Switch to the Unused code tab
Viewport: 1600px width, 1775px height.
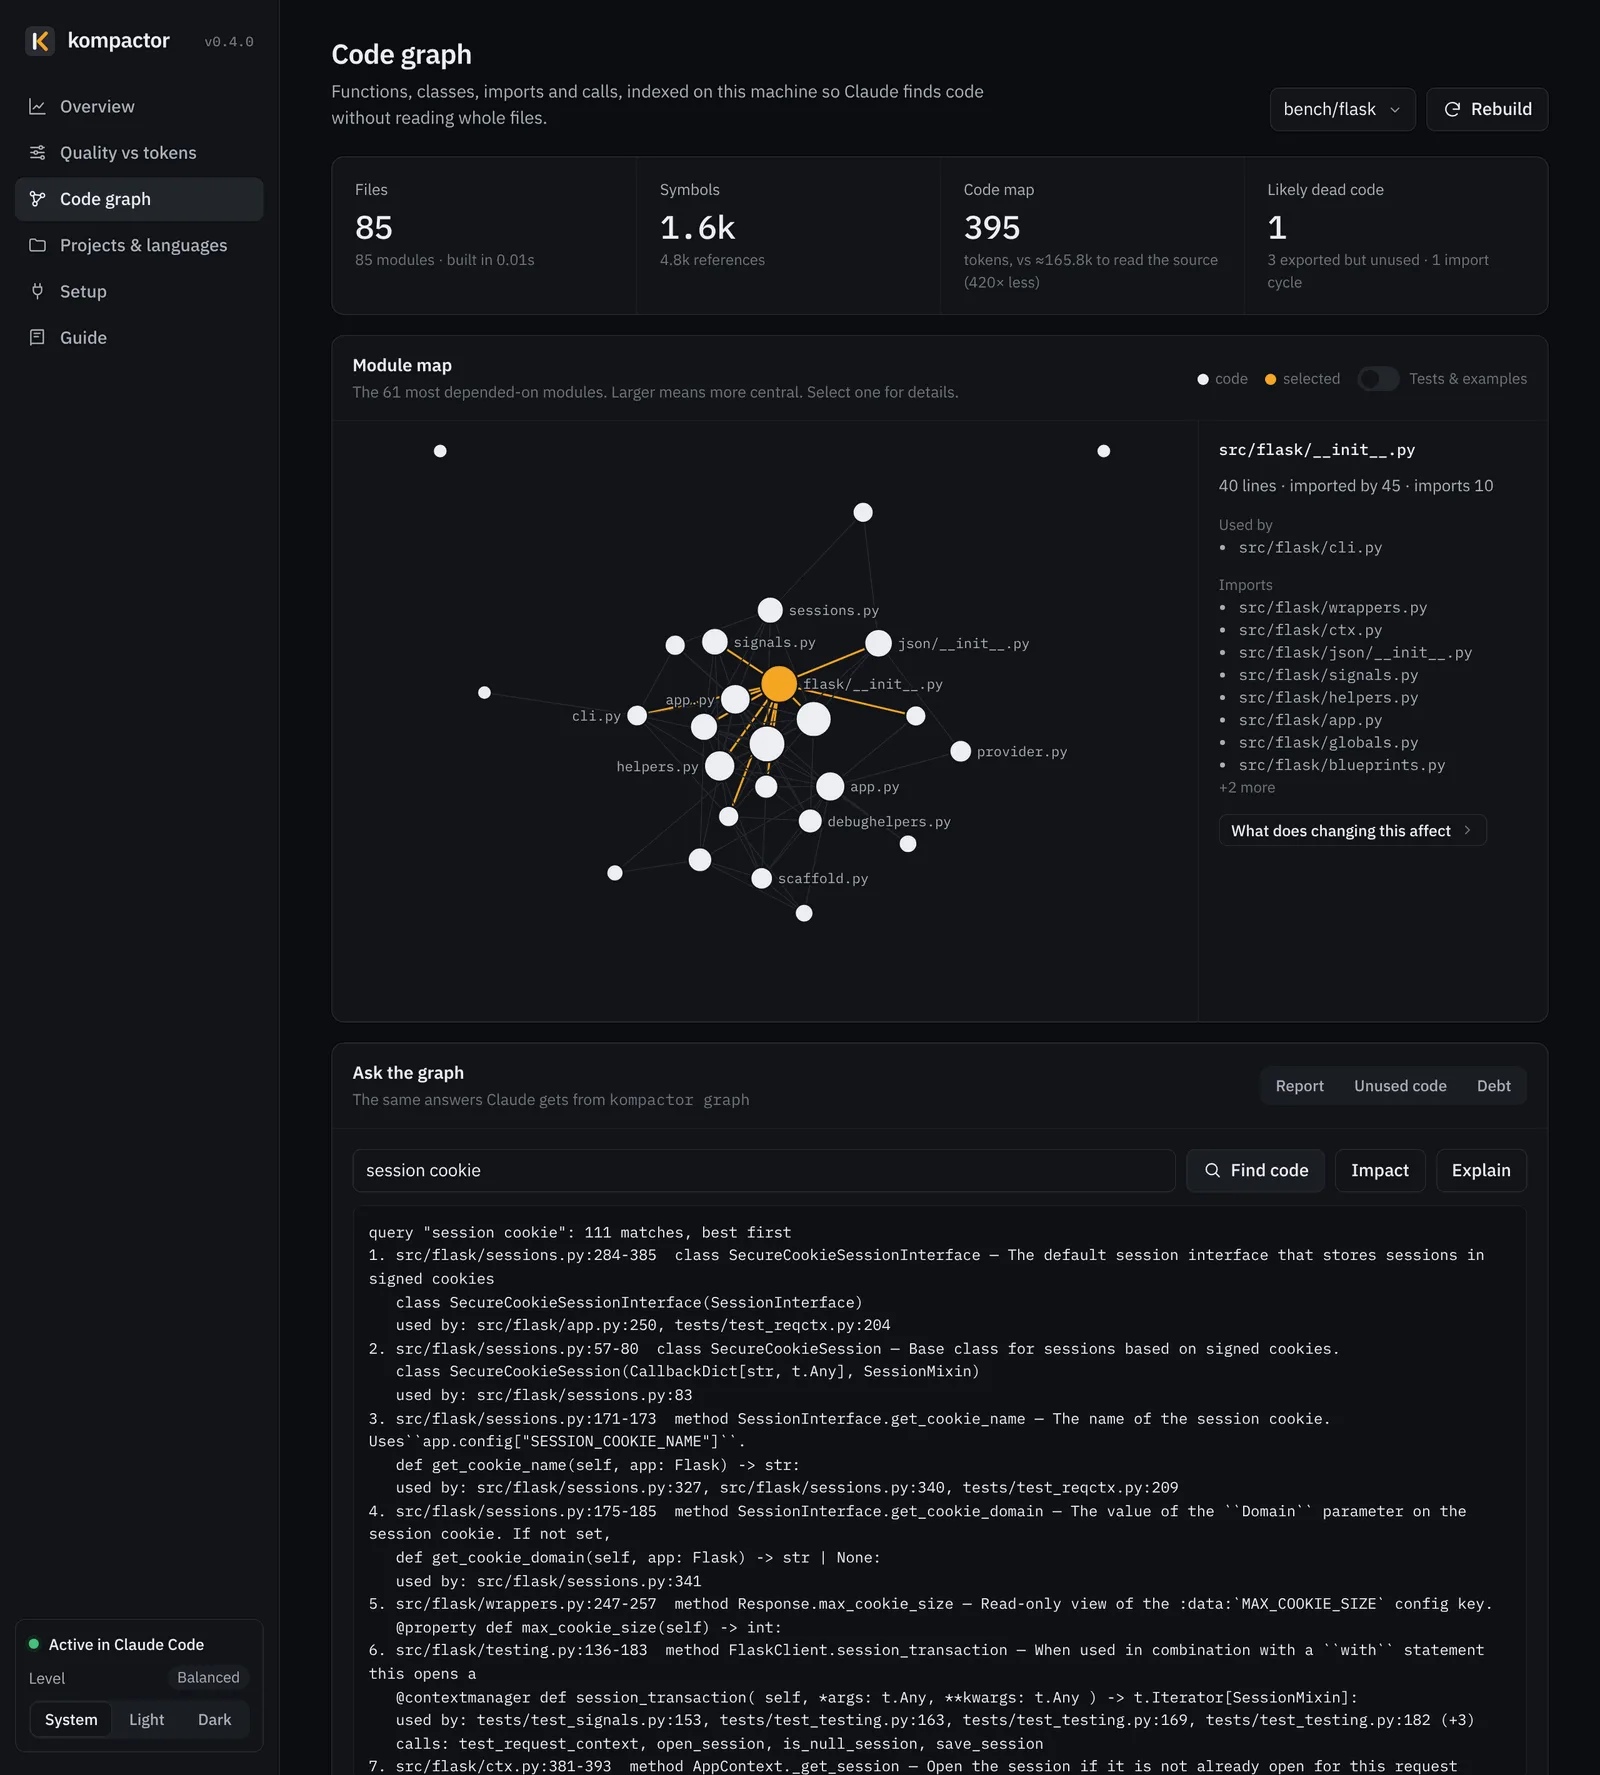(x=1400, y=1086)
